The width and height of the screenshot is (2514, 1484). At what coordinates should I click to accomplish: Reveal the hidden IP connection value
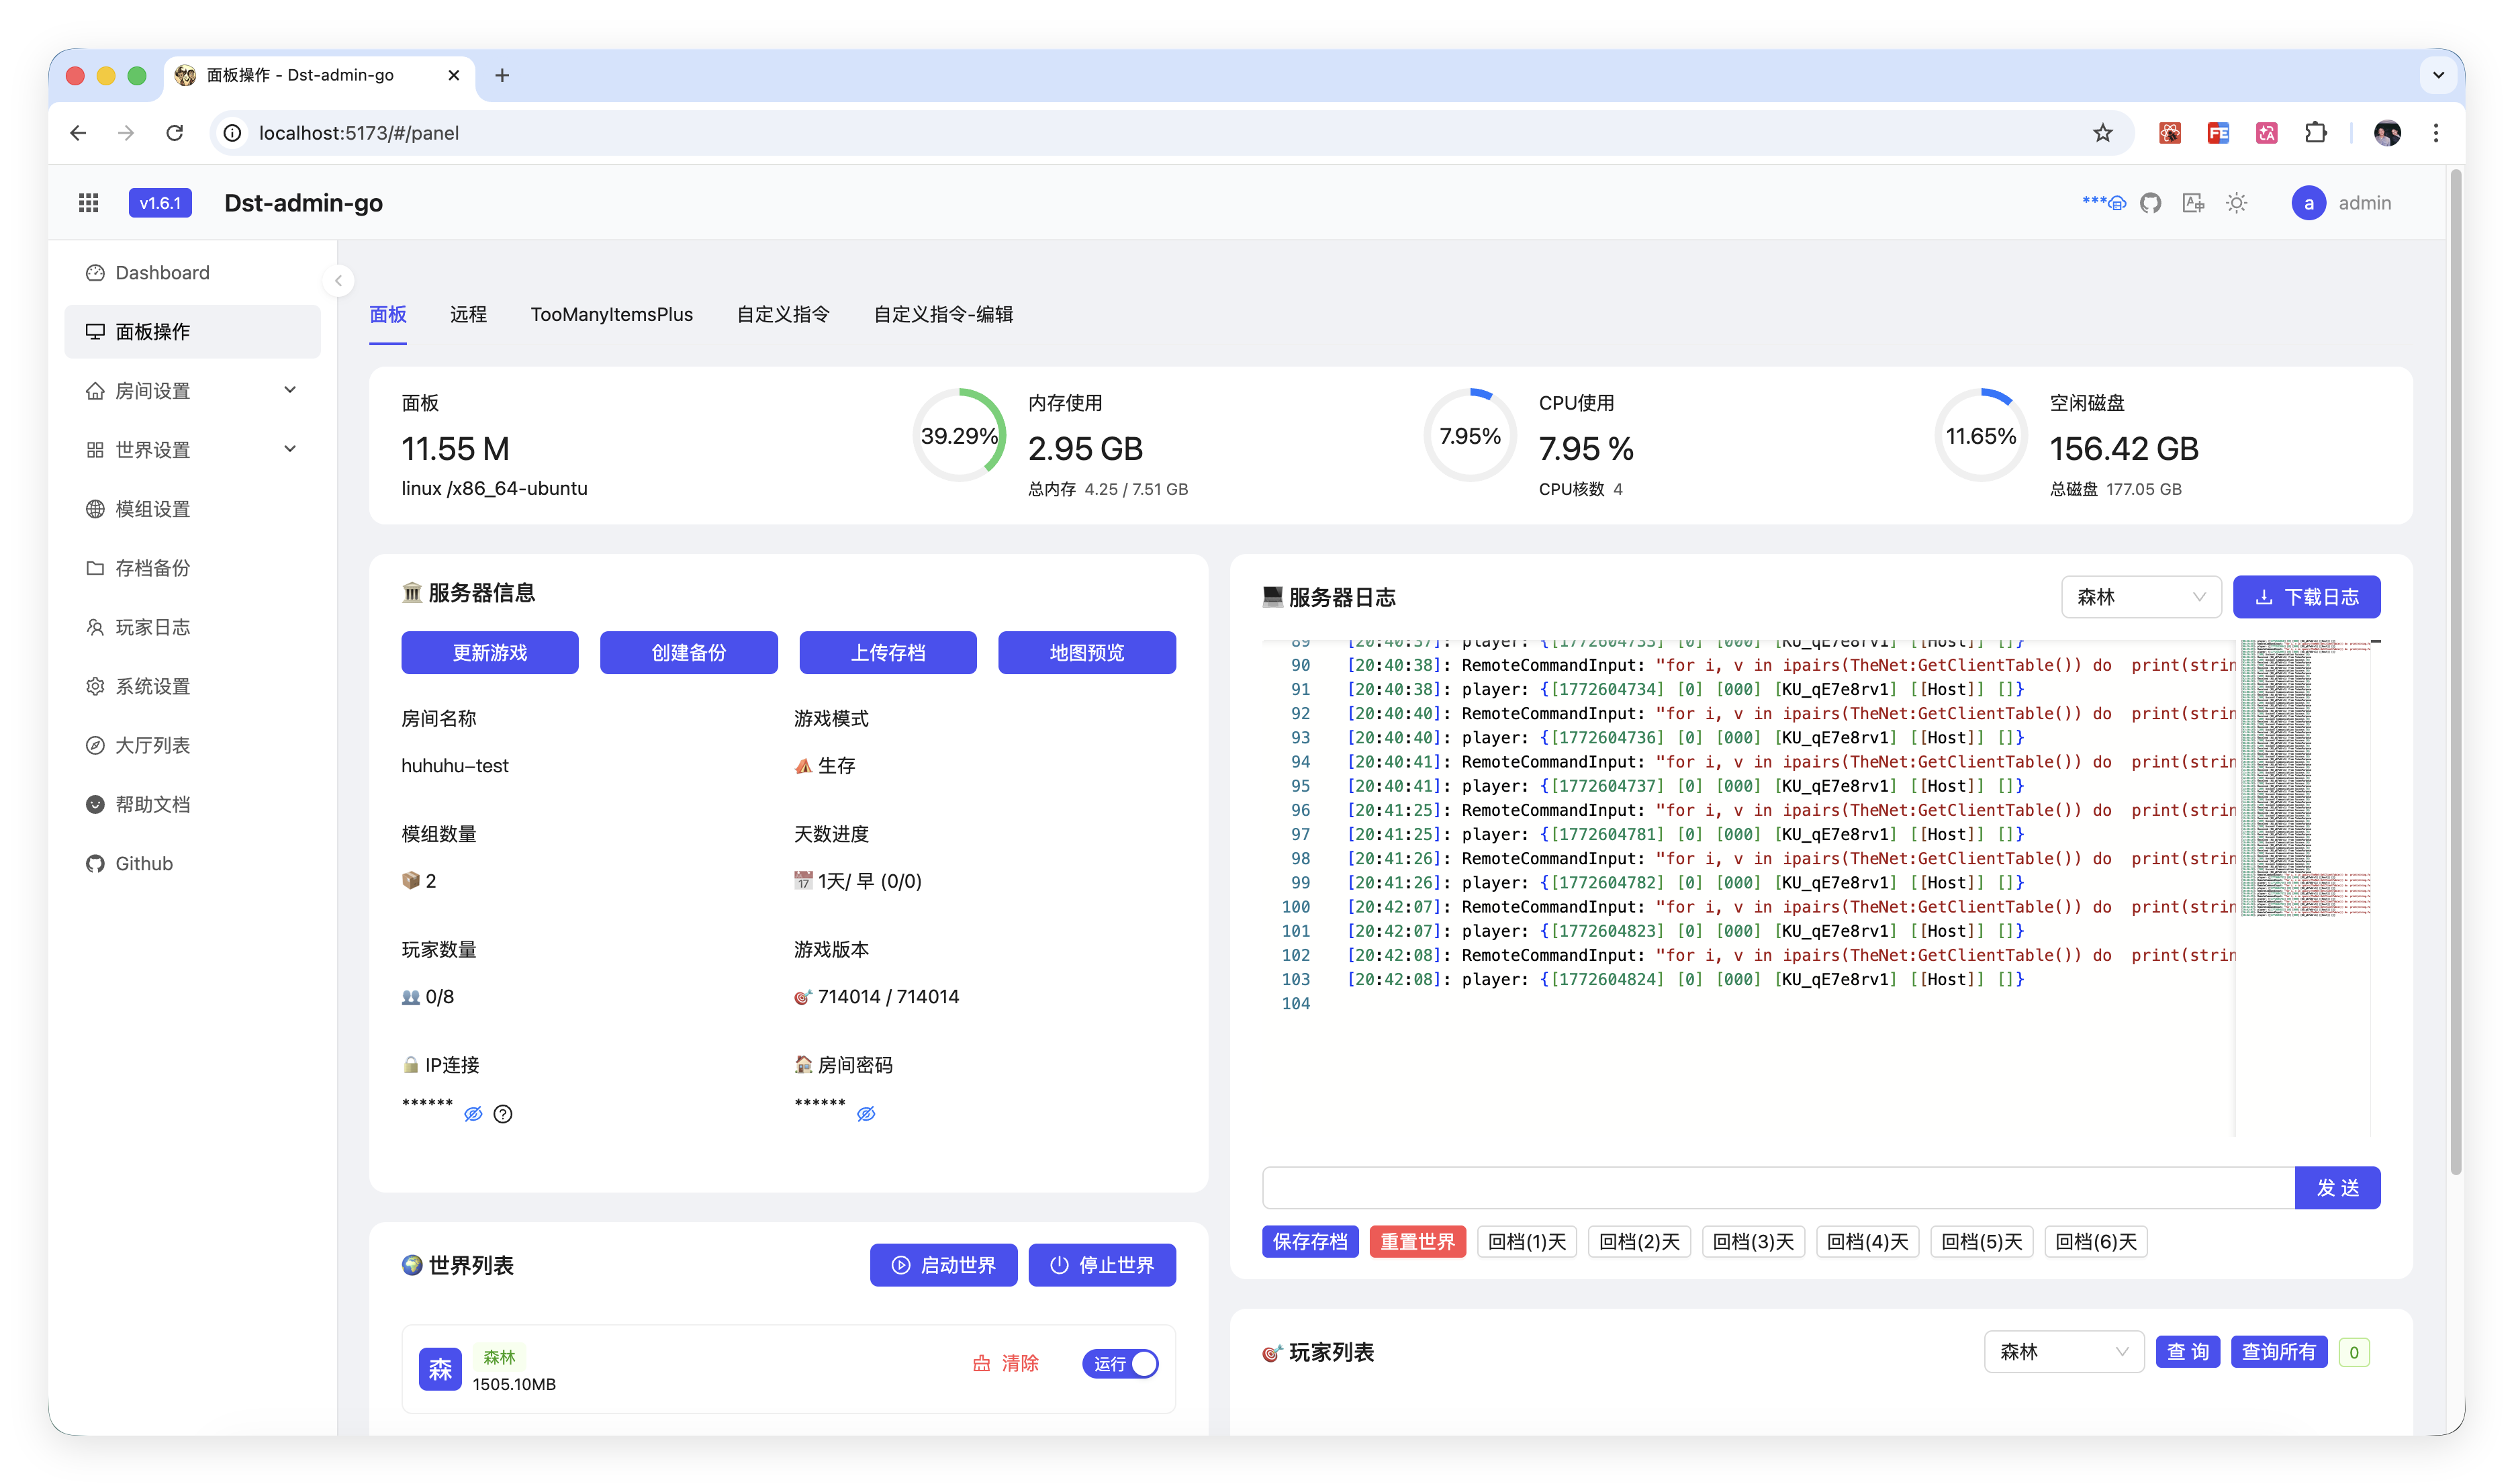point(473,1114)
